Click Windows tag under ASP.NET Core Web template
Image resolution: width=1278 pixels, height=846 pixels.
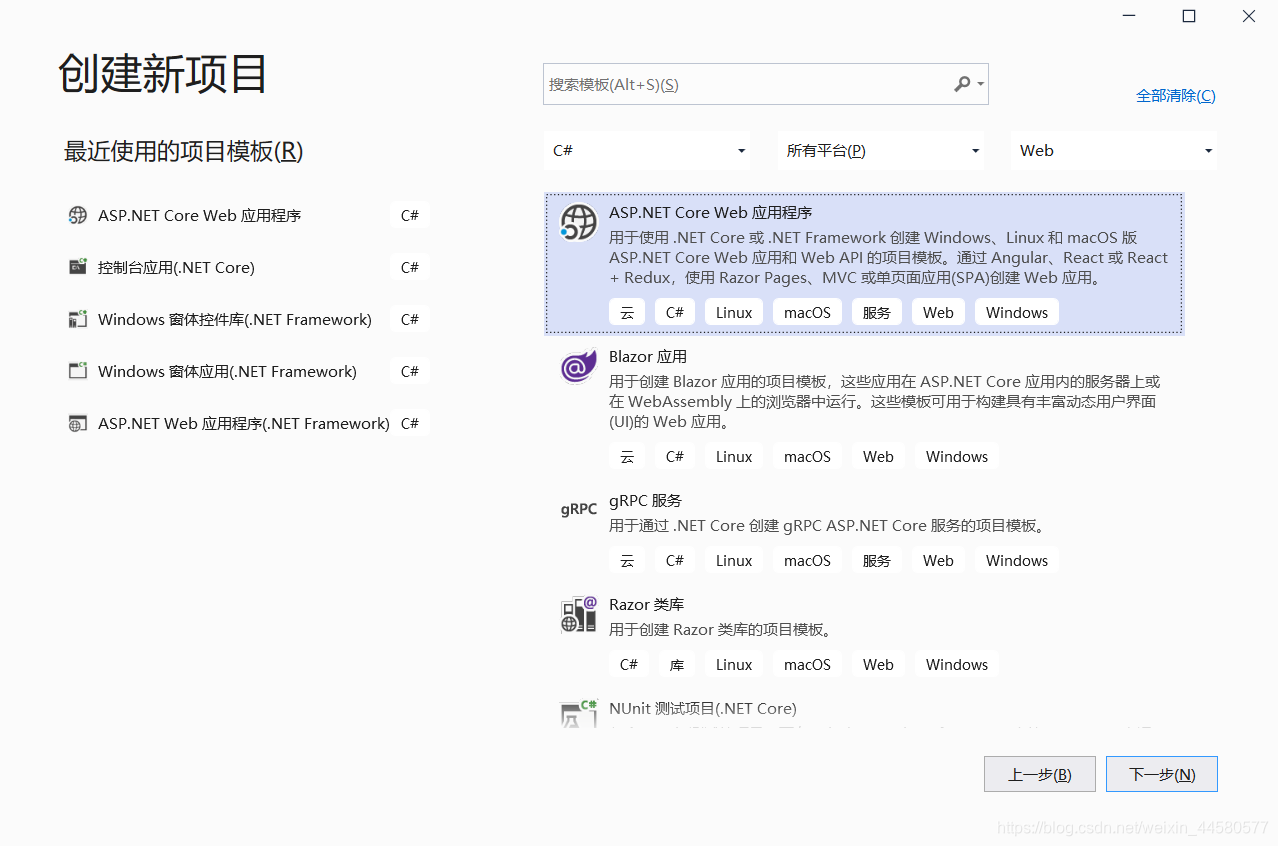tap(1017, 312)
